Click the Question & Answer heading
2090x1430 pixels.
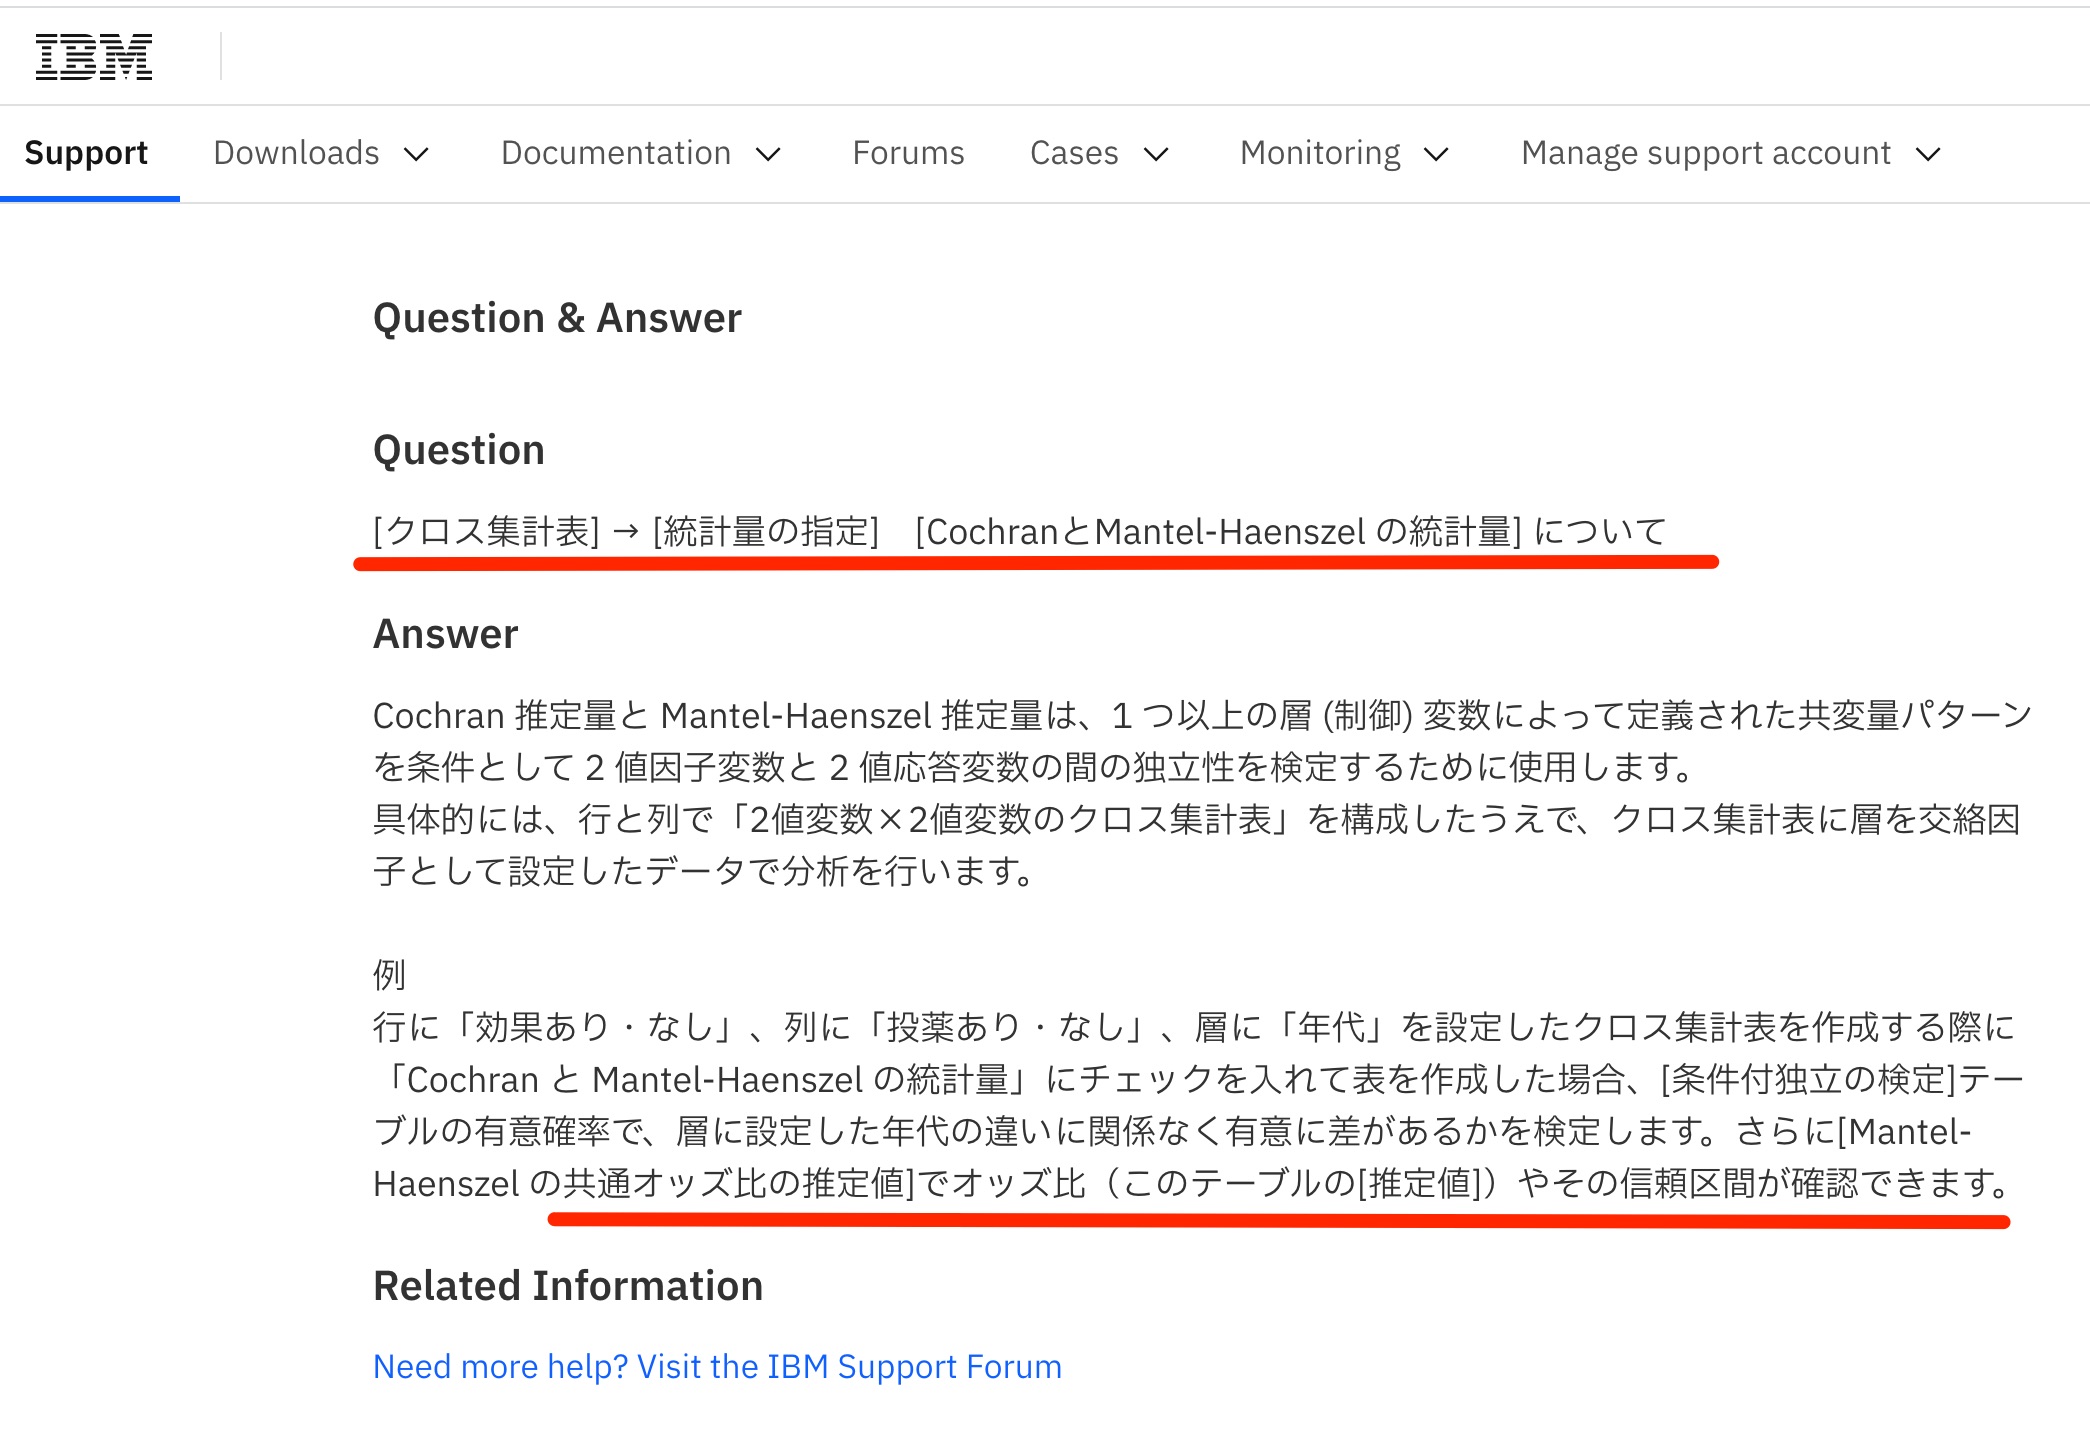[x=557, y=317]
